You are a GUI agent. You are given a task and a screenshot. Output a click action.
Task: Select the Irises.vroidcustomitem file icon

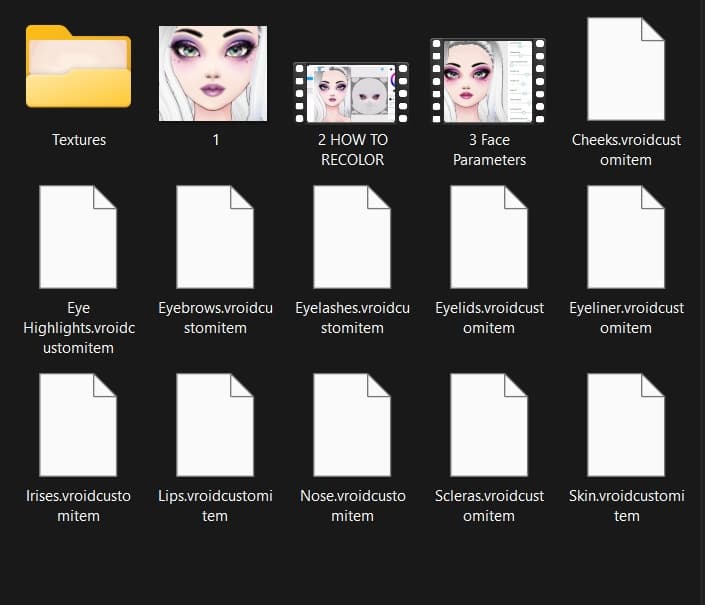click(78, 425)
